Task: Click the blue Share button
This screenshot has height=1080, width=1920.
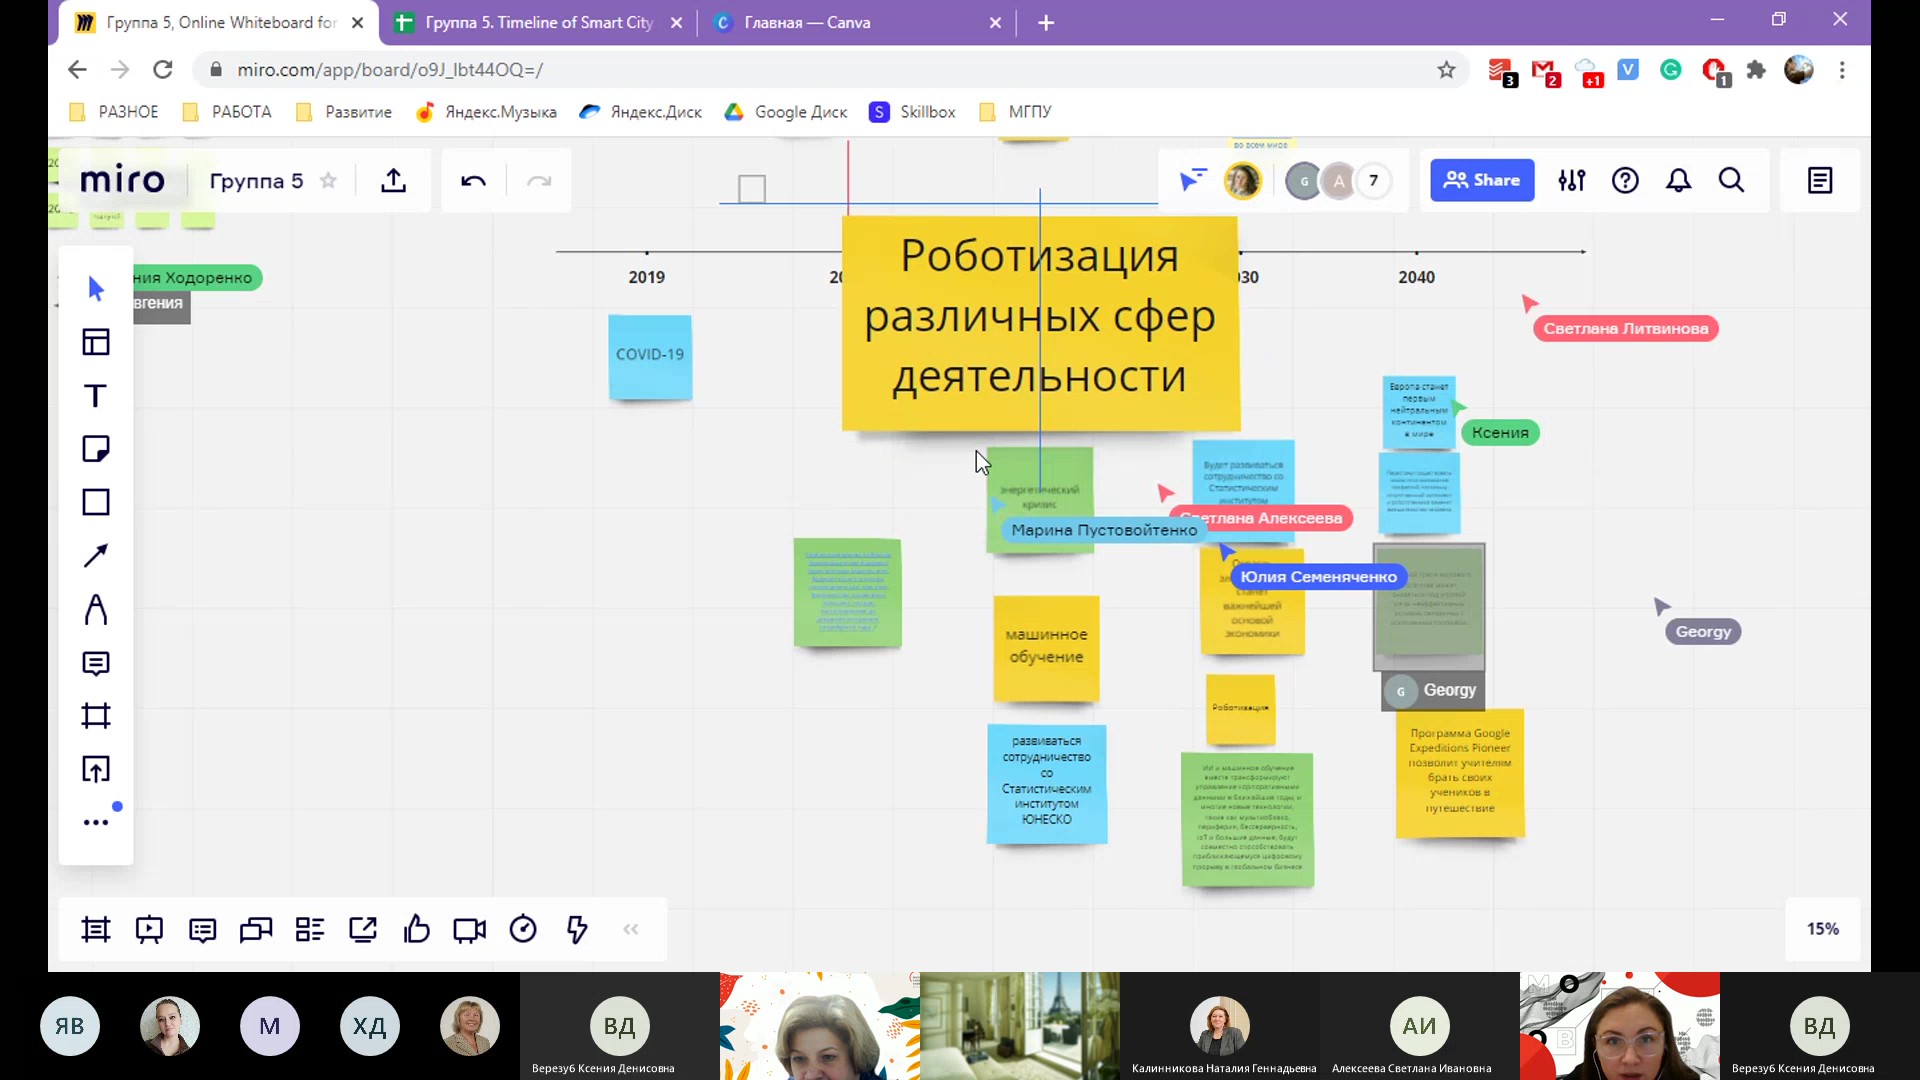Action: pos(1482,180)
